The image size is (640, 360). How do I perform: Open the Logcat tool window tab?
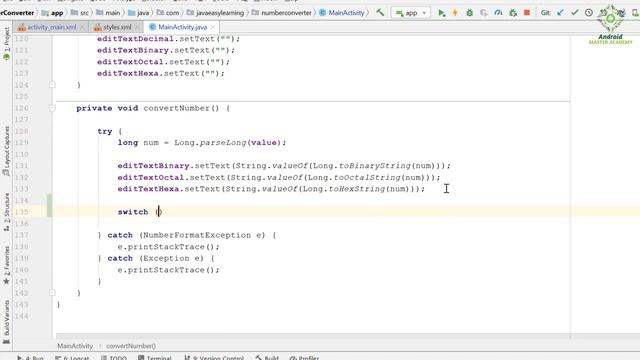pos(72,358)
